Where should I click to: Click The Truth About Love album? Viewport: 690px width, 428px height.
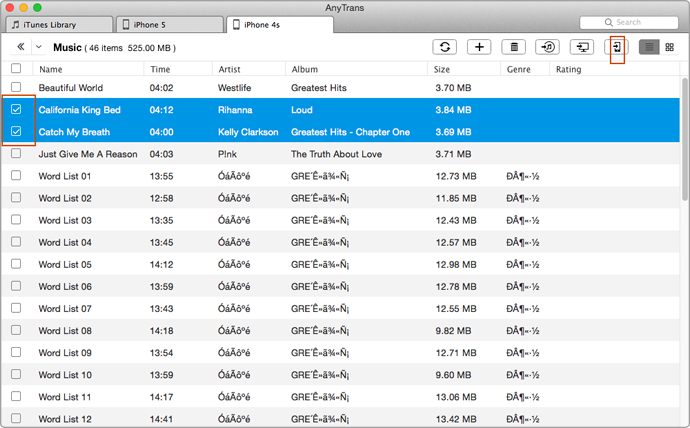(x=336, y=154)
